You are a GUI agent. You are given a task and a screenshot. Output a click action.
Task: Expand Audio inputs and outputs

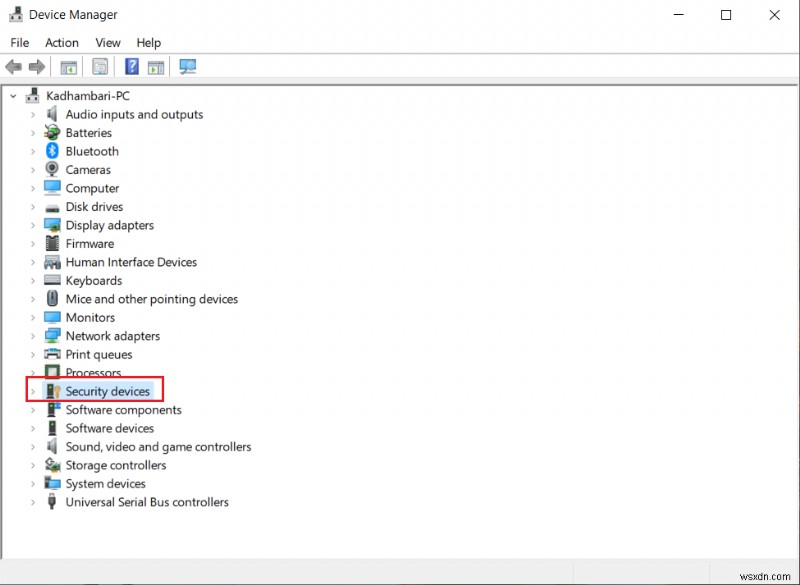coord(33,114)
